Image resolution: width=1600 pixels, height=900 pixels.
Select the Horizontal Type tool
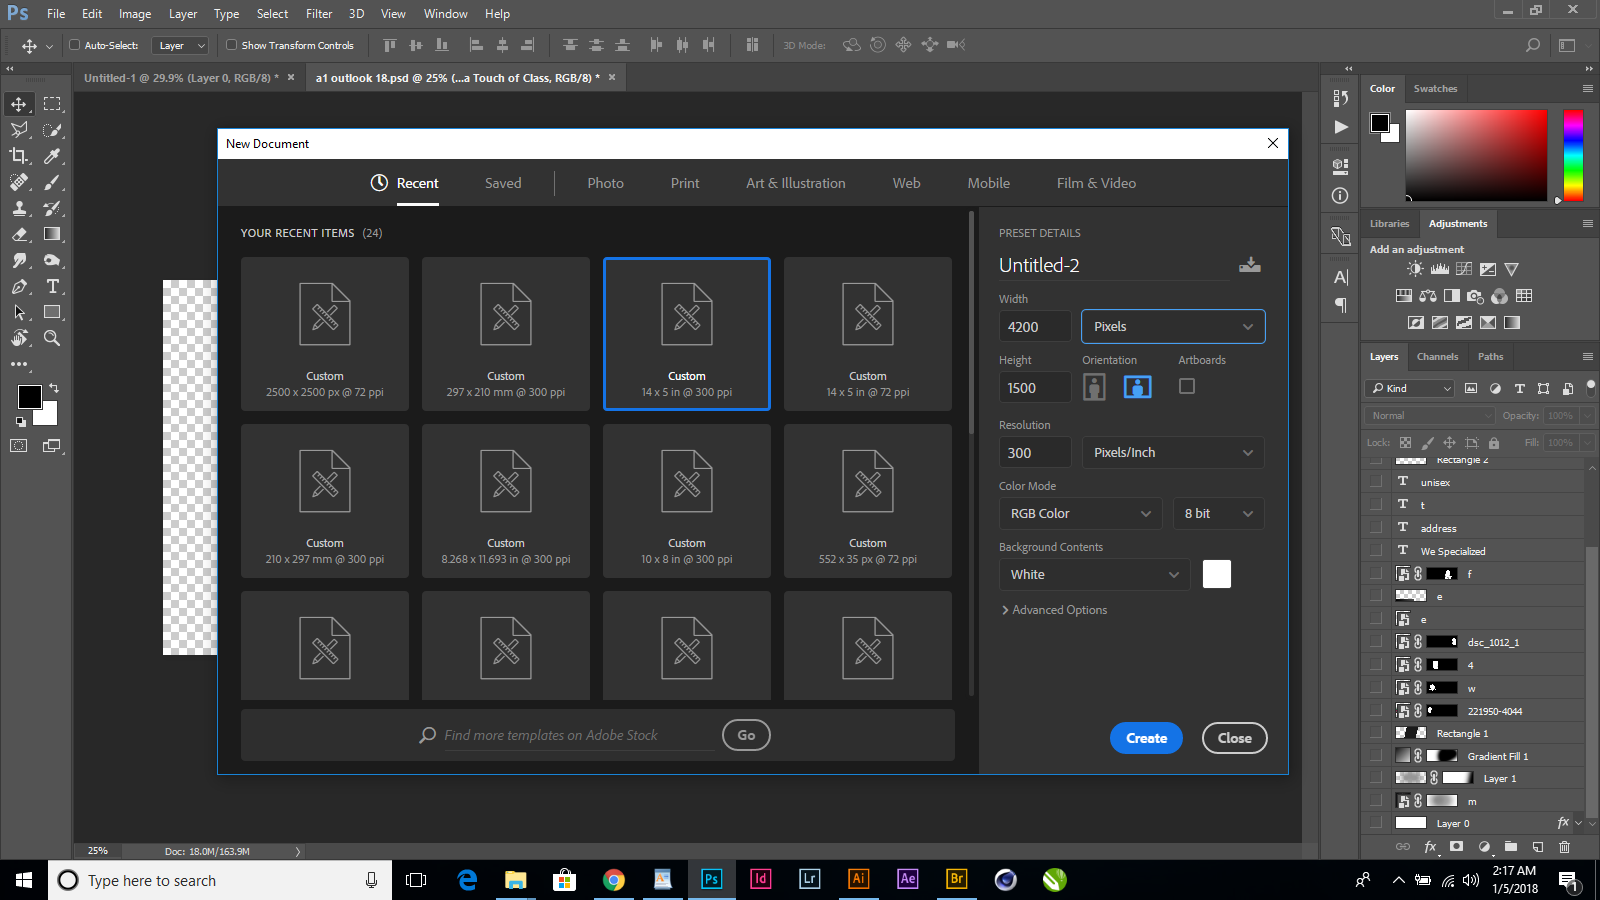[x=52, y=286]
